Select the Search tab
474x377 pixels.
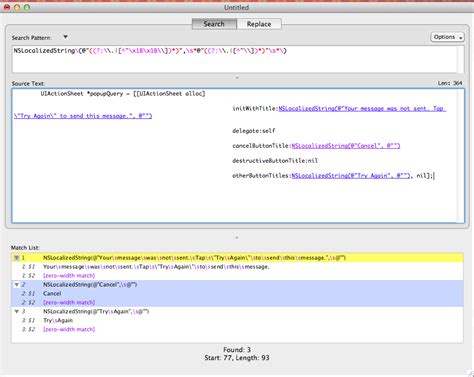214,24
